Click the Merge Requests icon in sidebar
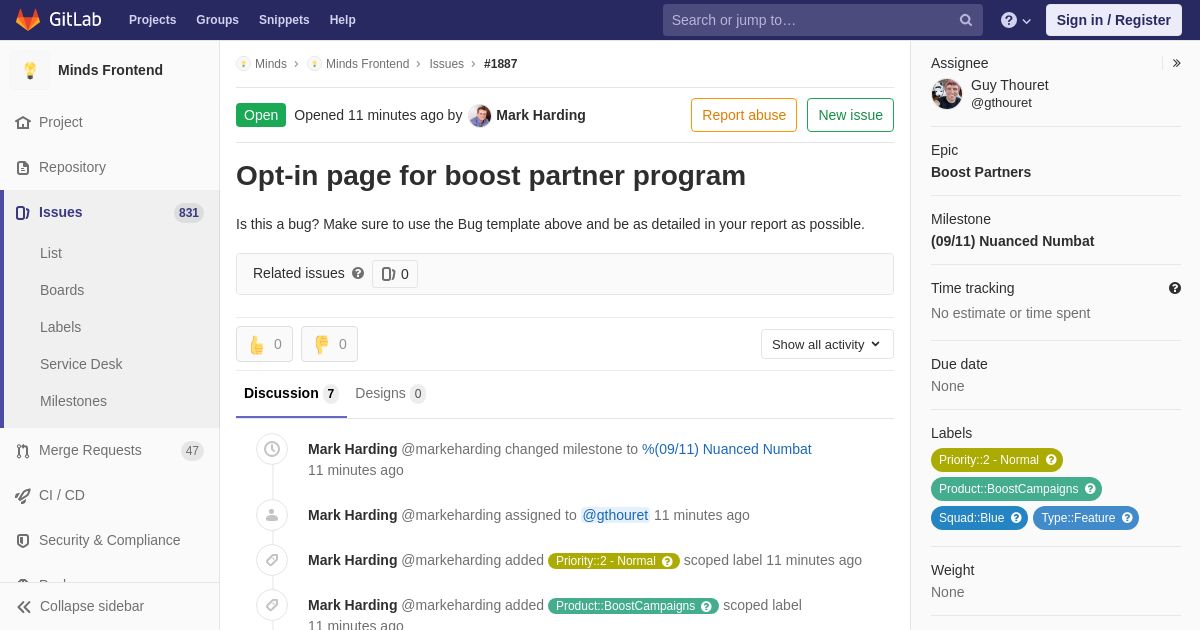The image size is (1200, 630). (23, 450)
